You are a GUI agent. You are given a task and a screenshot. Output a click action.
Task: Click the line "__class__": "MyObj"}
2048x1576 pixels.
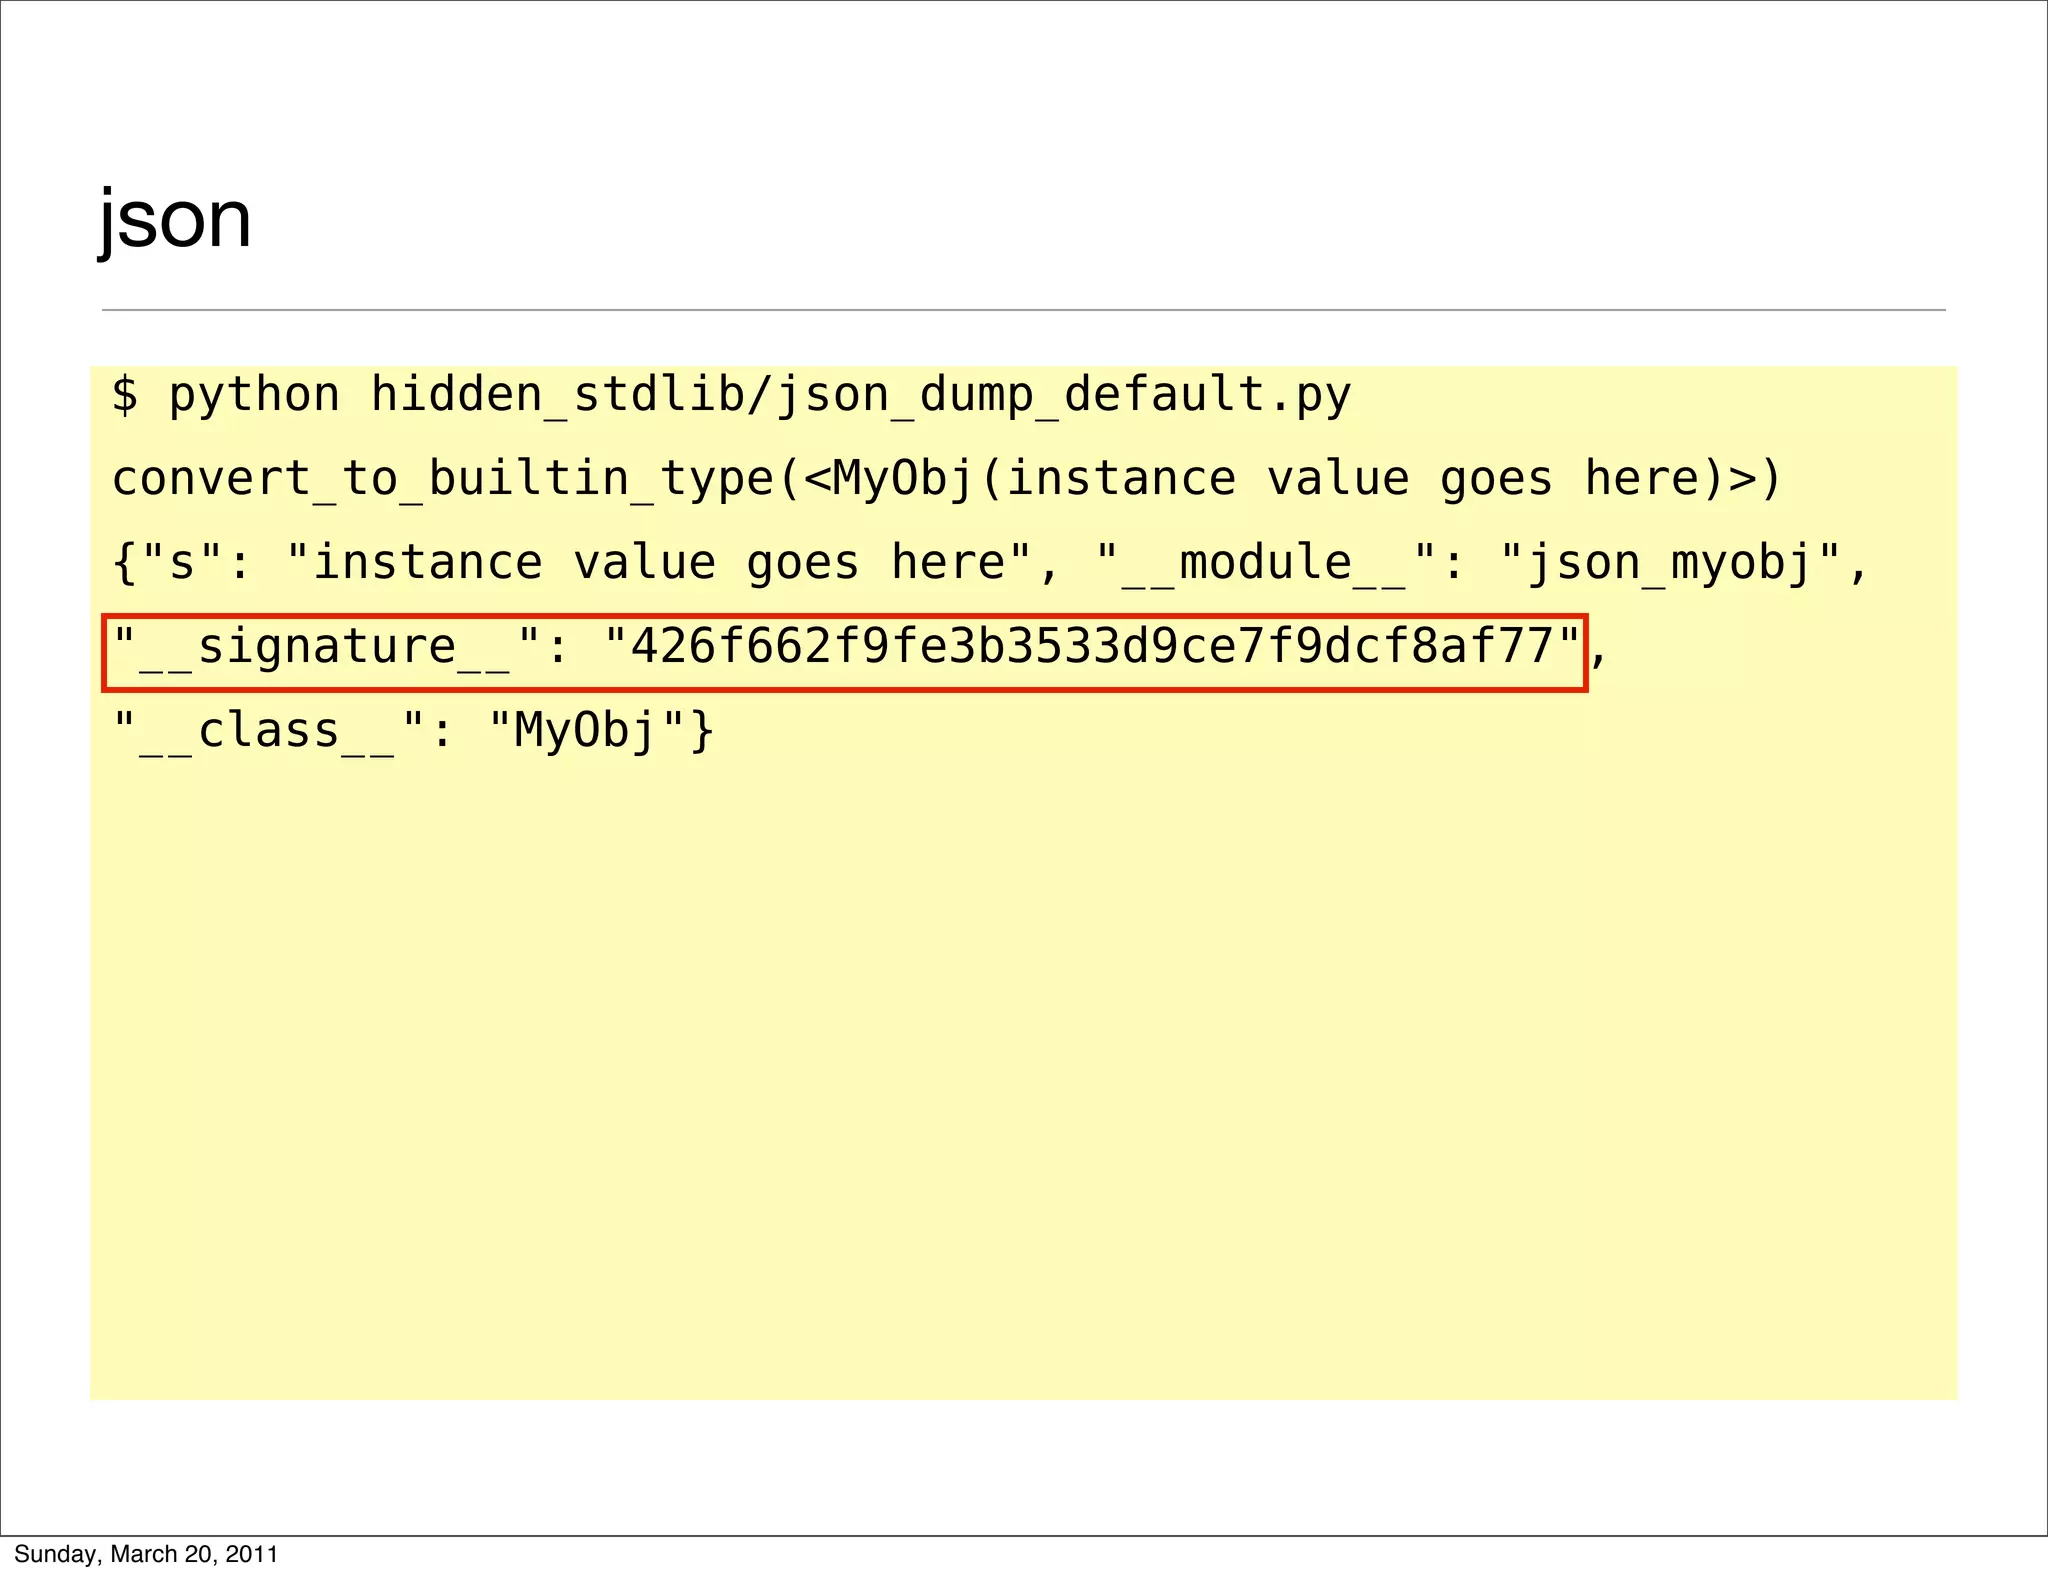click(x=413, y=731)
